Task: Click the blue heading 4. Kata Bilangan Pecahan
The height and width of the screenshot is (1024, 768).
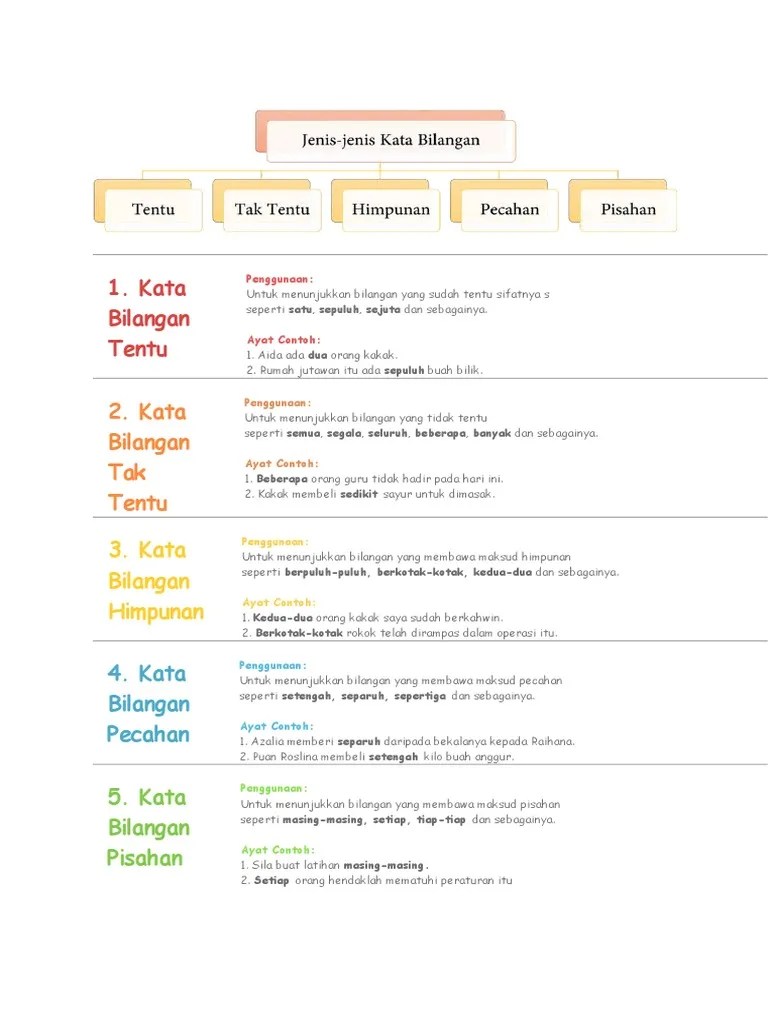Action: coord(148,704)
